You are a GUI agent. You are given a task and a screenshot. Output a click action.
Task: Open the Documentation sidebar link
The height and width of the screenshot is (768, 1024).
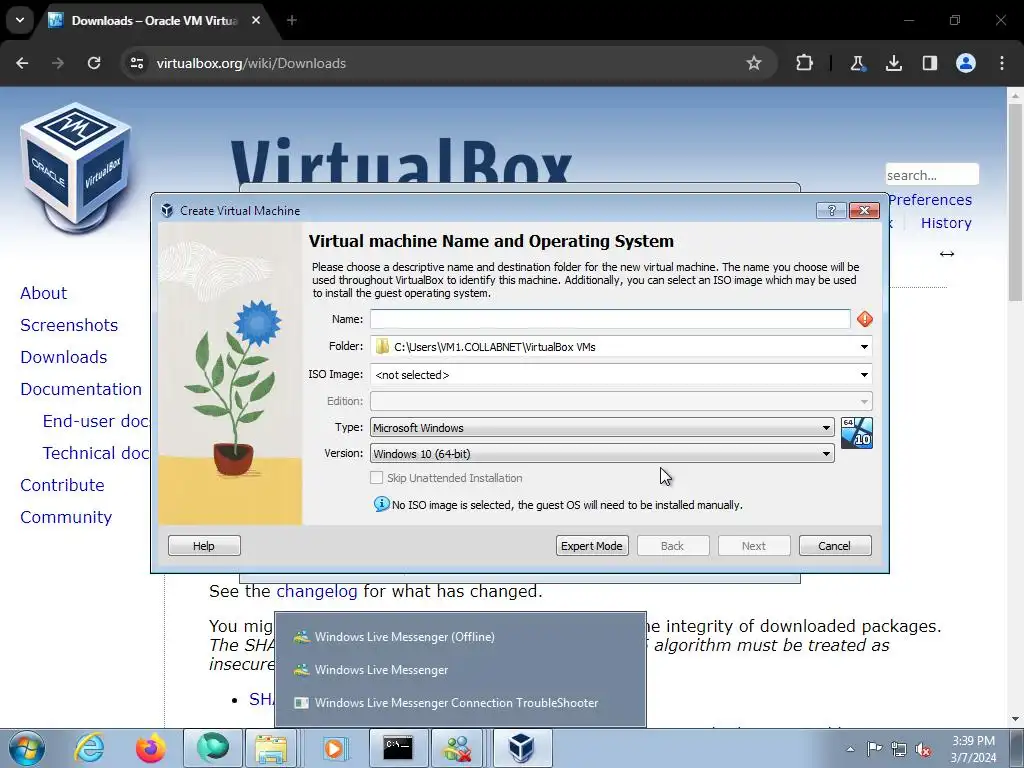click(81, 389)
